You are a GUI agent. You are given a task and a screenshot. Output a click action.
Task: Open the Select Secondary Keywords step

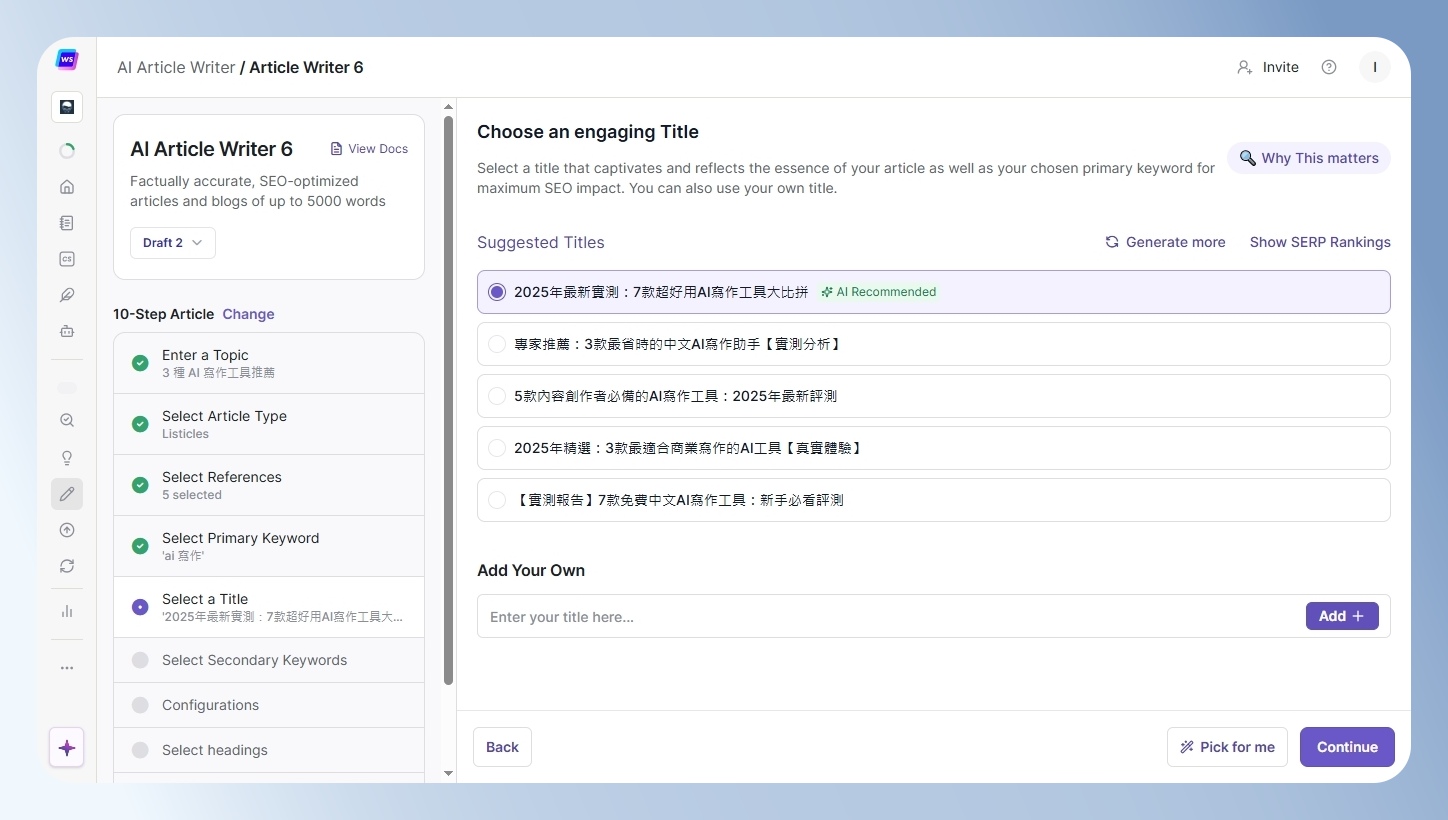269,660
